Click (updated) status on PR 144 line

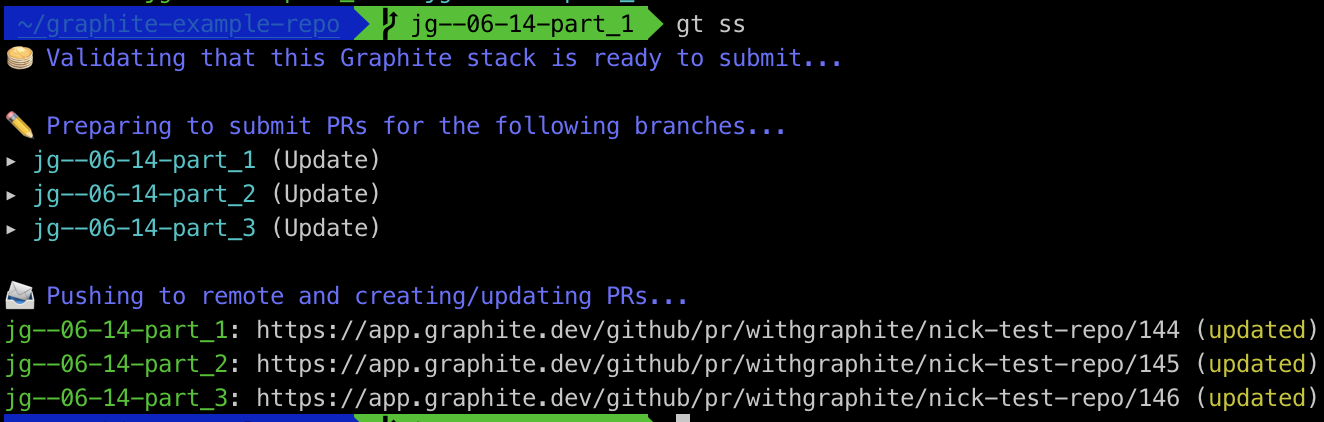click(1257, 330)
